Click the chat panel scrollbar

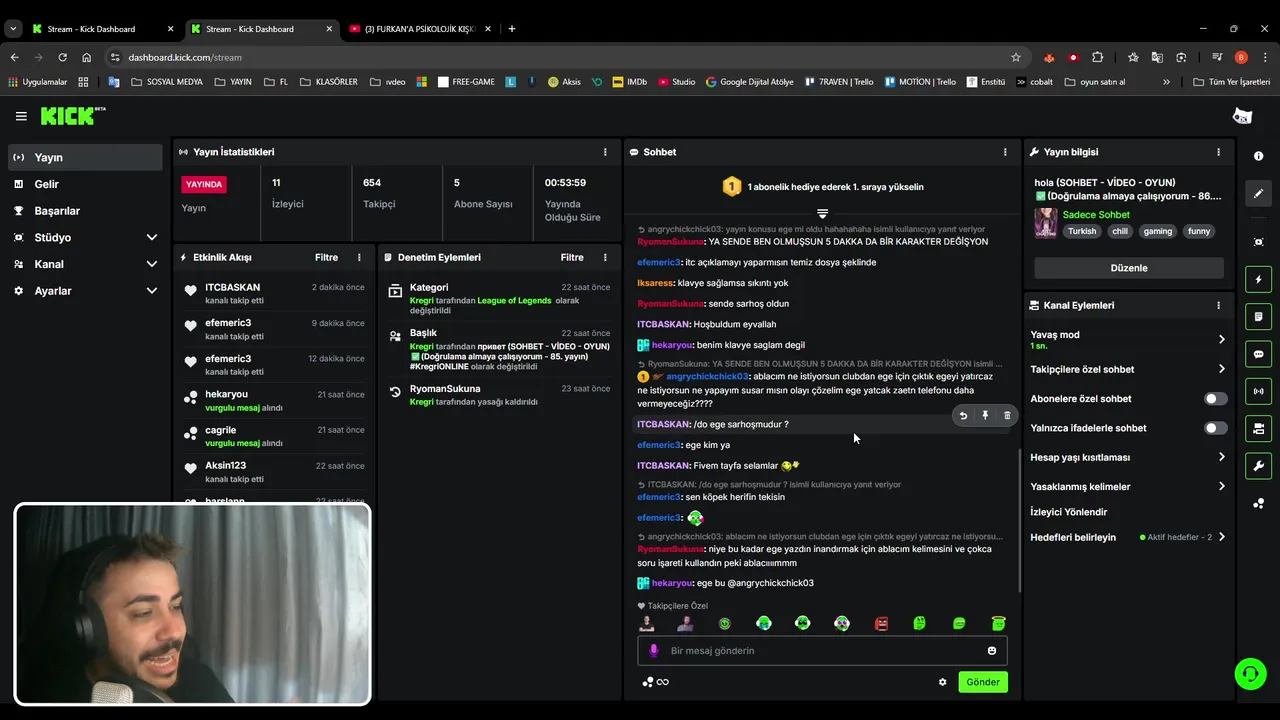click(x=1018, y=520)
